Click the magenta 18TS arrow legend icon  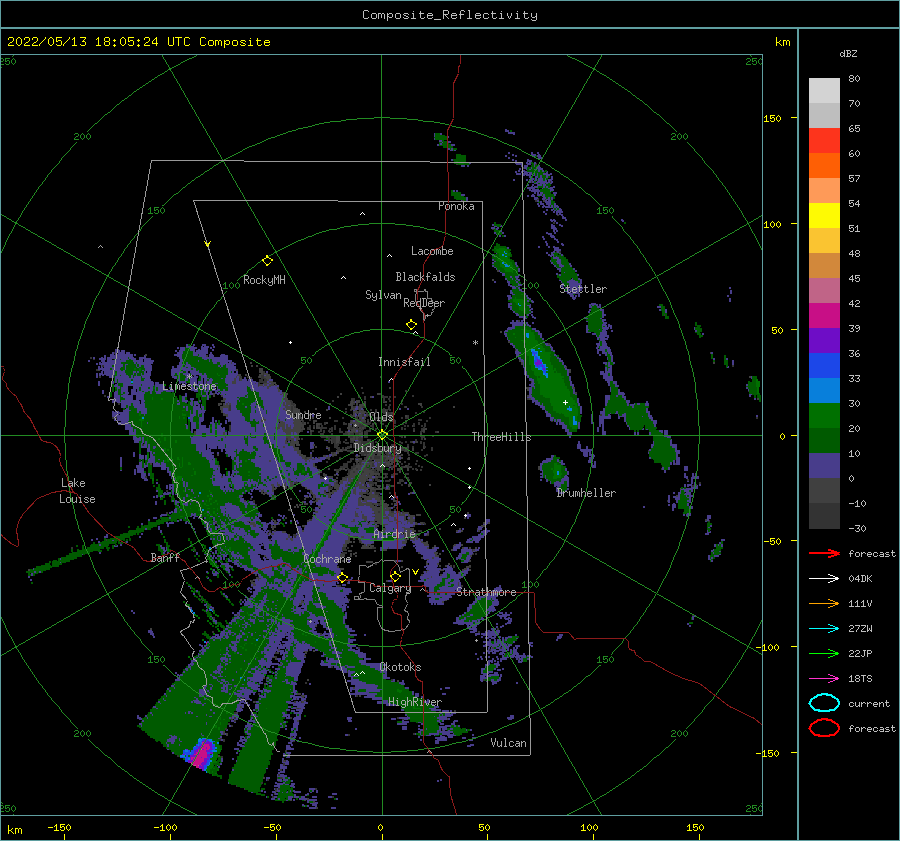click(824, 679)
